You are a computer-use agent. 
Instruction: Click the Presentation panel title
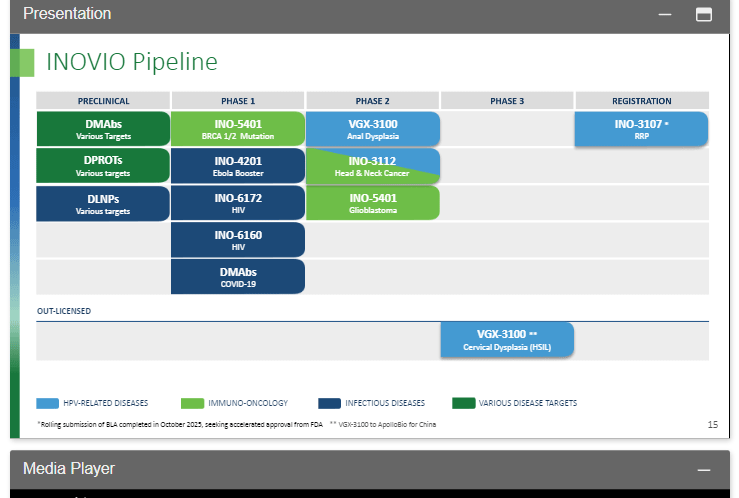pos(67,14)
